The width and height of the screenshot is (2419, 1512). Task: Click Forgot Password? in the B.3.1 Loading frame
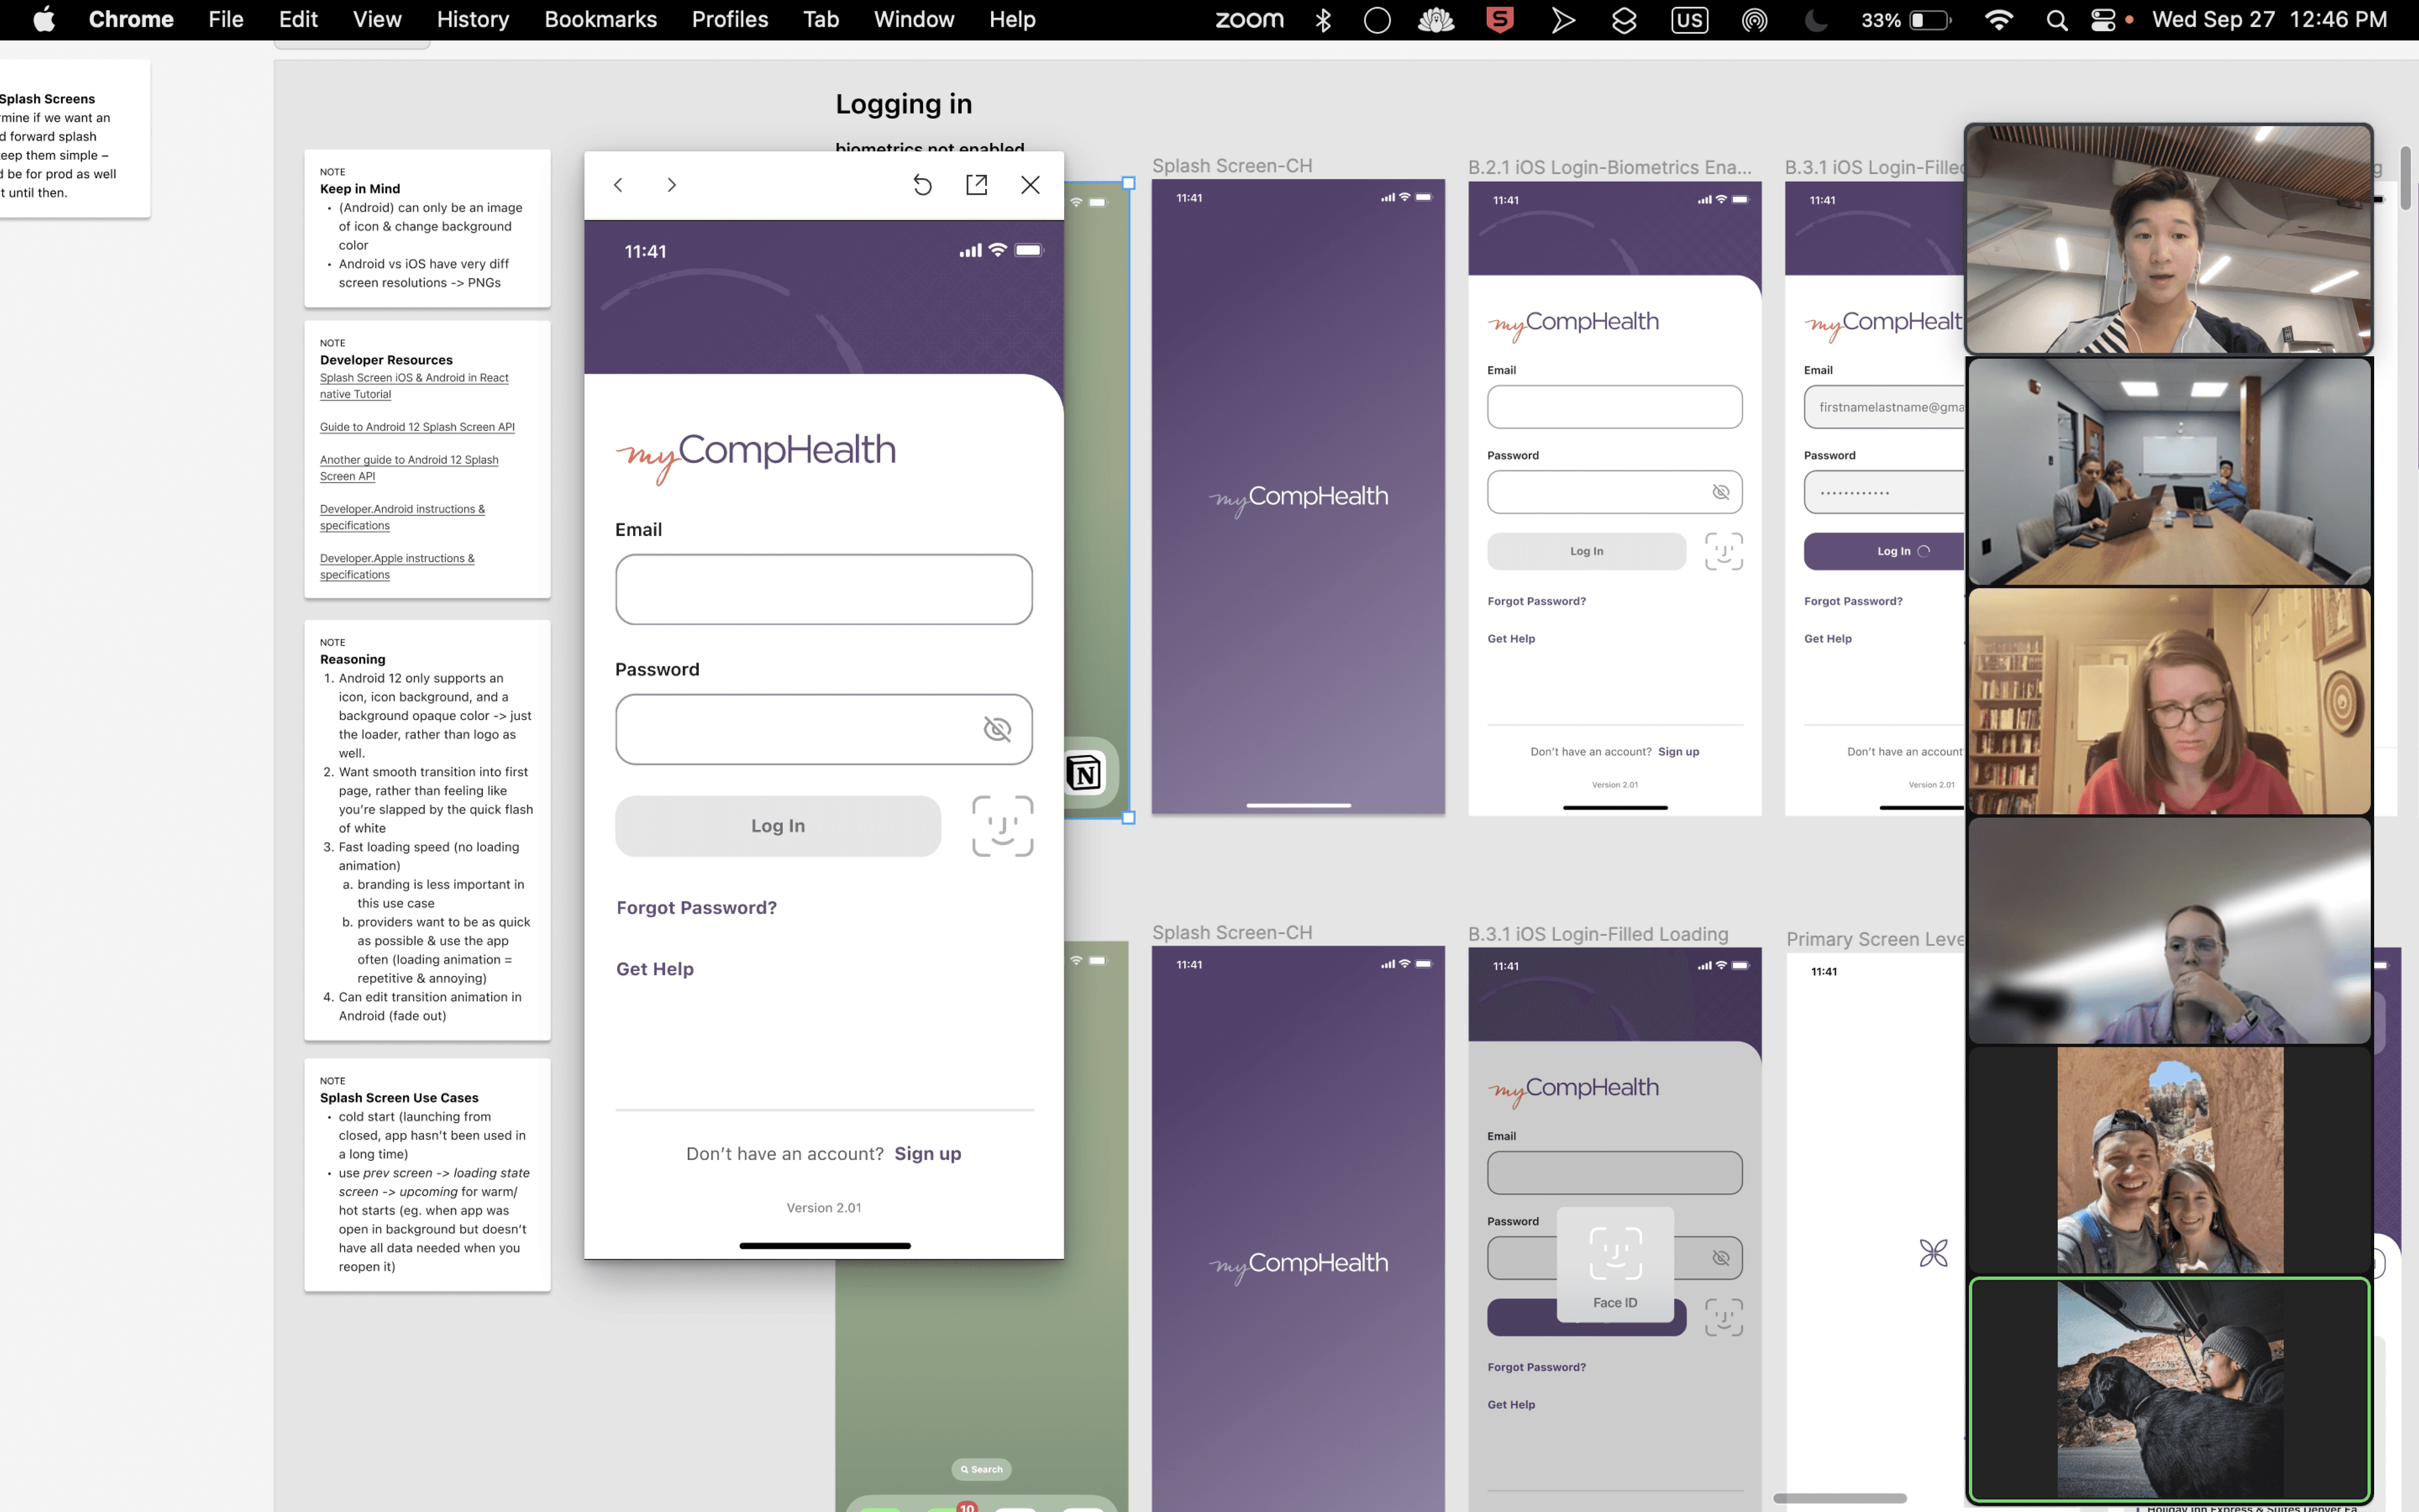[1537, 1367]
